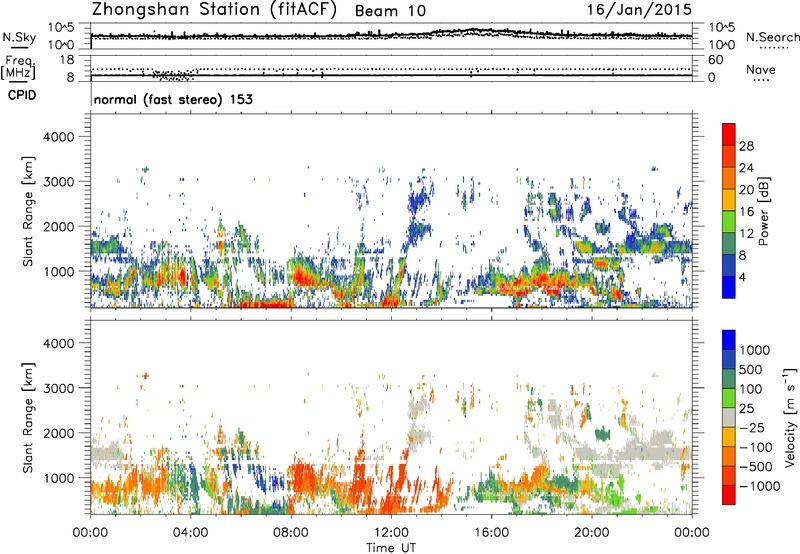
Task: Click the "20" Power colorbar value
Action: click(x=746, y=190)
